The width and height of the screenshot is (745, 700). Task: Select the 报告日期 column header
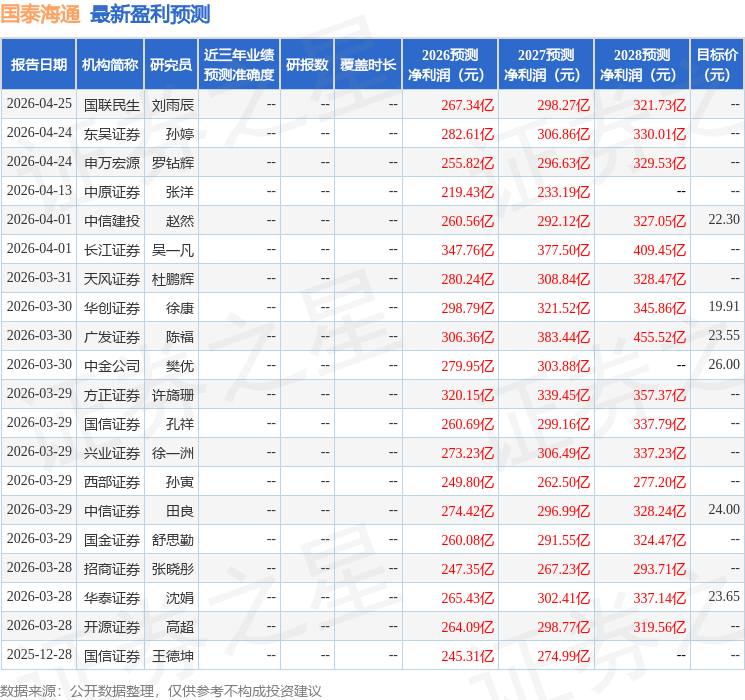coord(39,65)
